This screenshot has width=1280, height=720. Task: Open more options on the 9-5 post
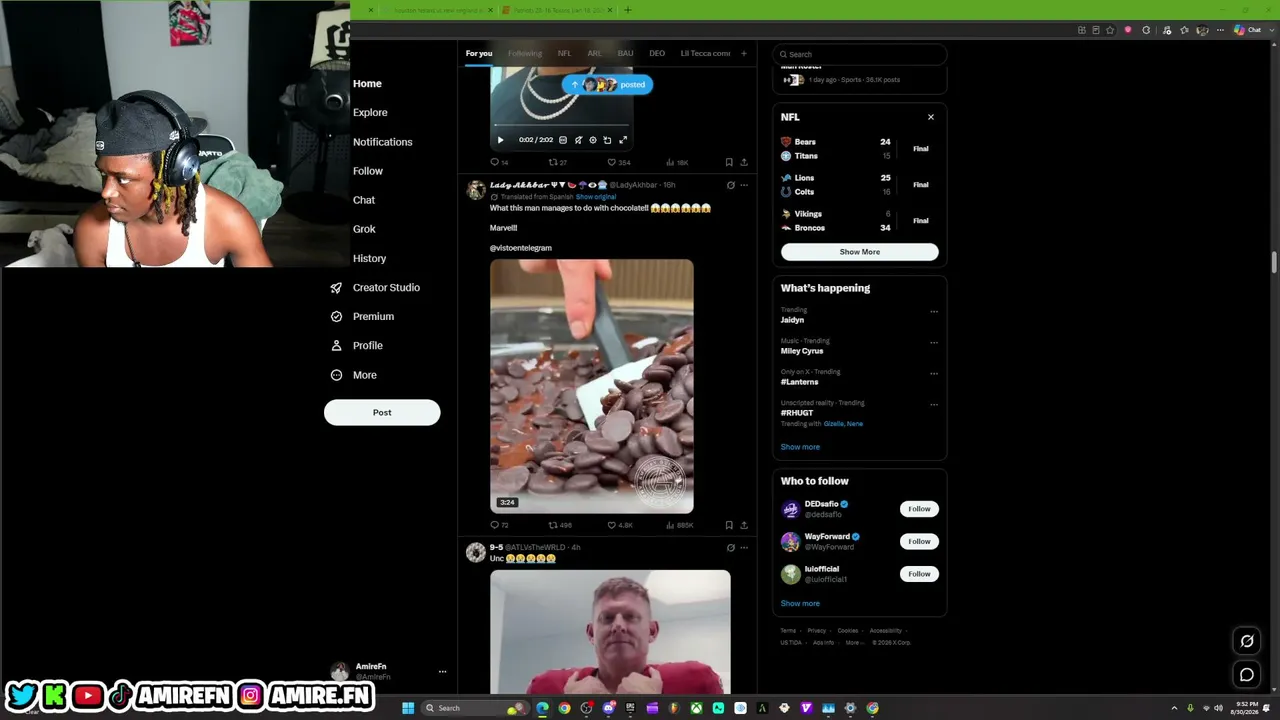coord(744,548)
